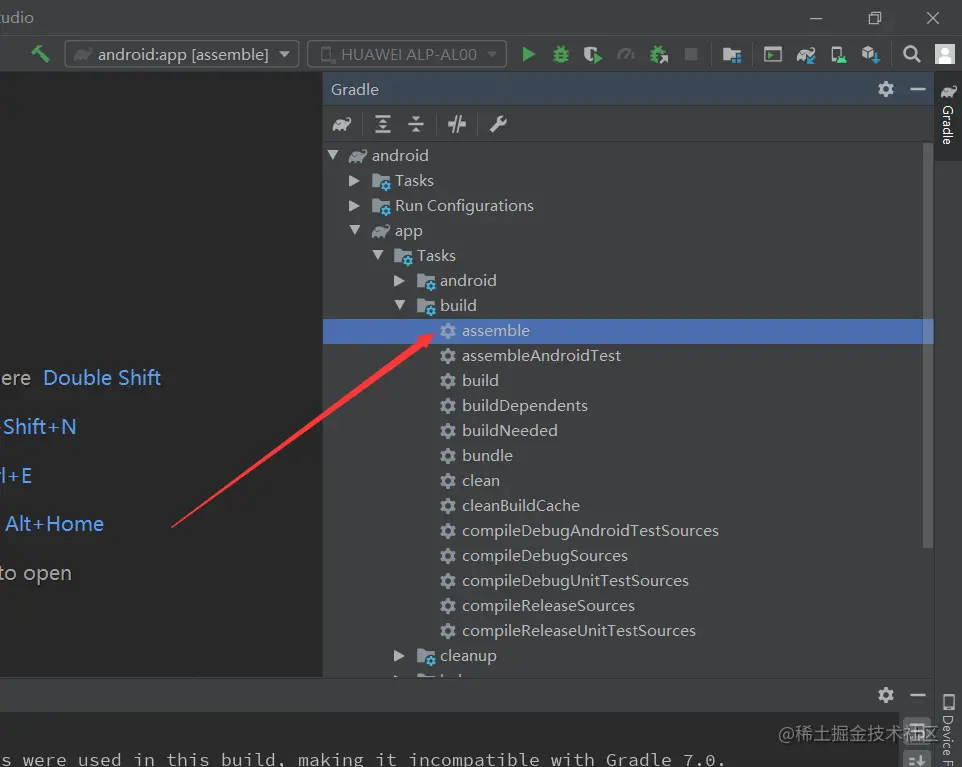Hide the bottom build panel
Screen dimensions: 962x767
tap(918, 695)
